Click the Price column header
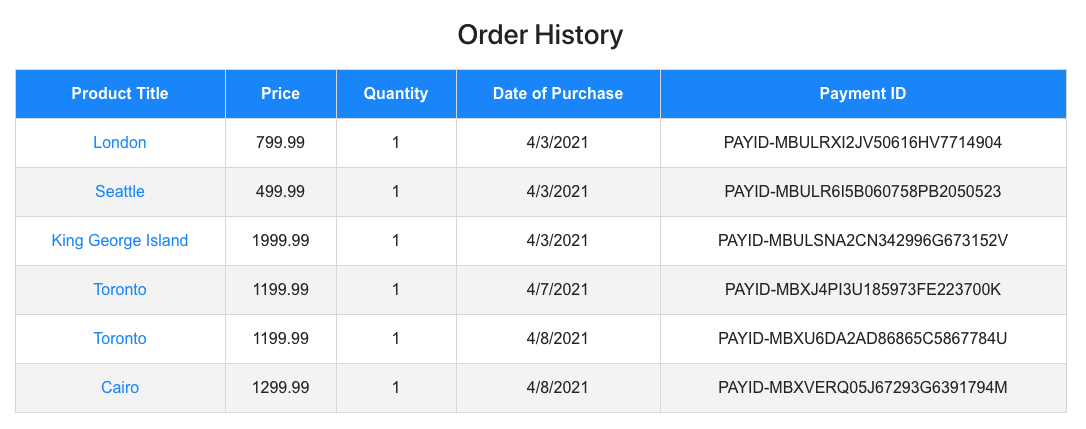This screenshot has height=429, width=1086. click(x=281, y=94)
